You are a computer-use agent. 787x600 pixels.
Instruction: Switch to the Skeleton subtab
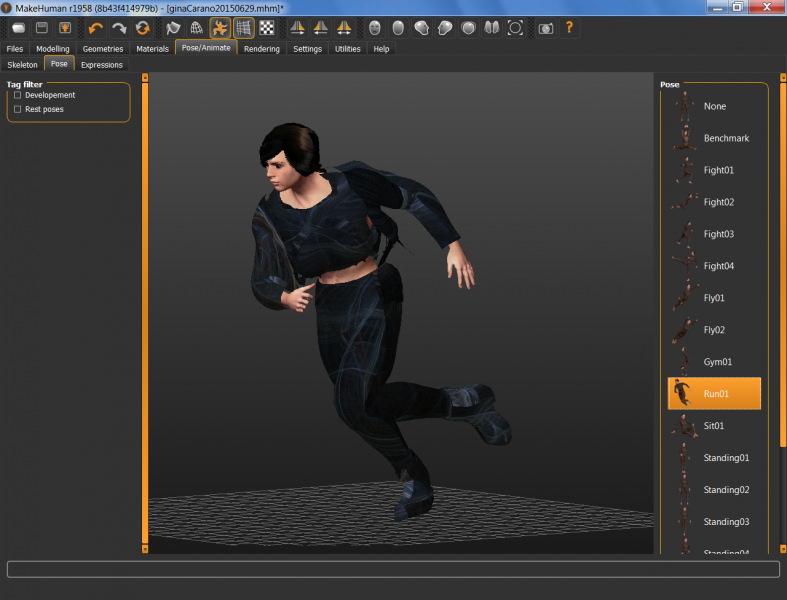[22, 65]
